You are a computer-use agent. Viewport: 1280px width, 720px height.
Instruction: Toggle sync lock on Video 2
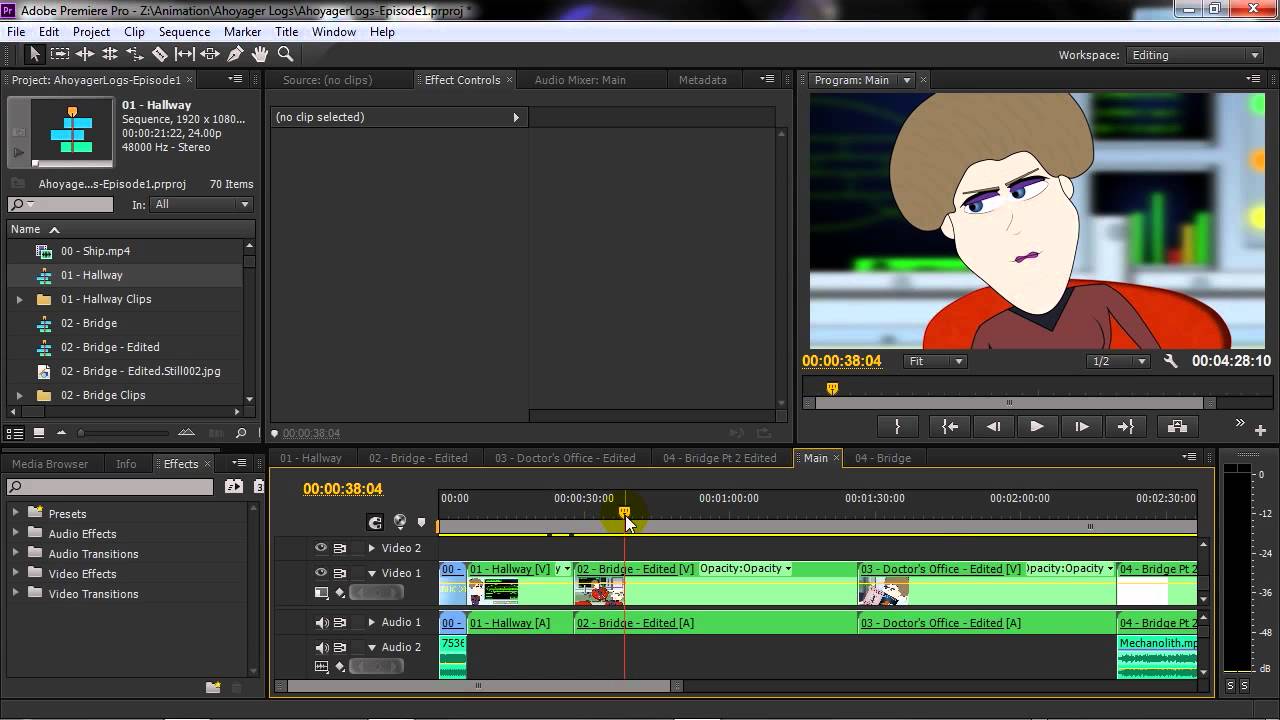point(340,548)
